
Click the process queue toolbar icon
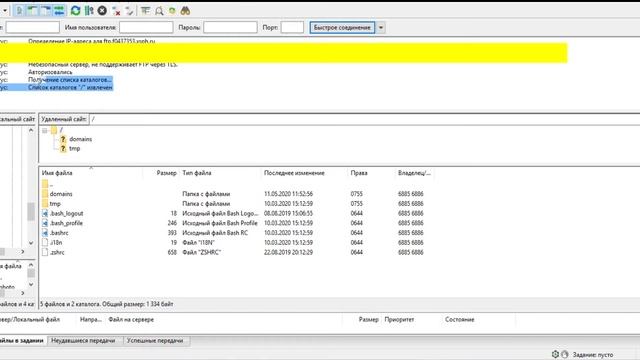point(89,11)
